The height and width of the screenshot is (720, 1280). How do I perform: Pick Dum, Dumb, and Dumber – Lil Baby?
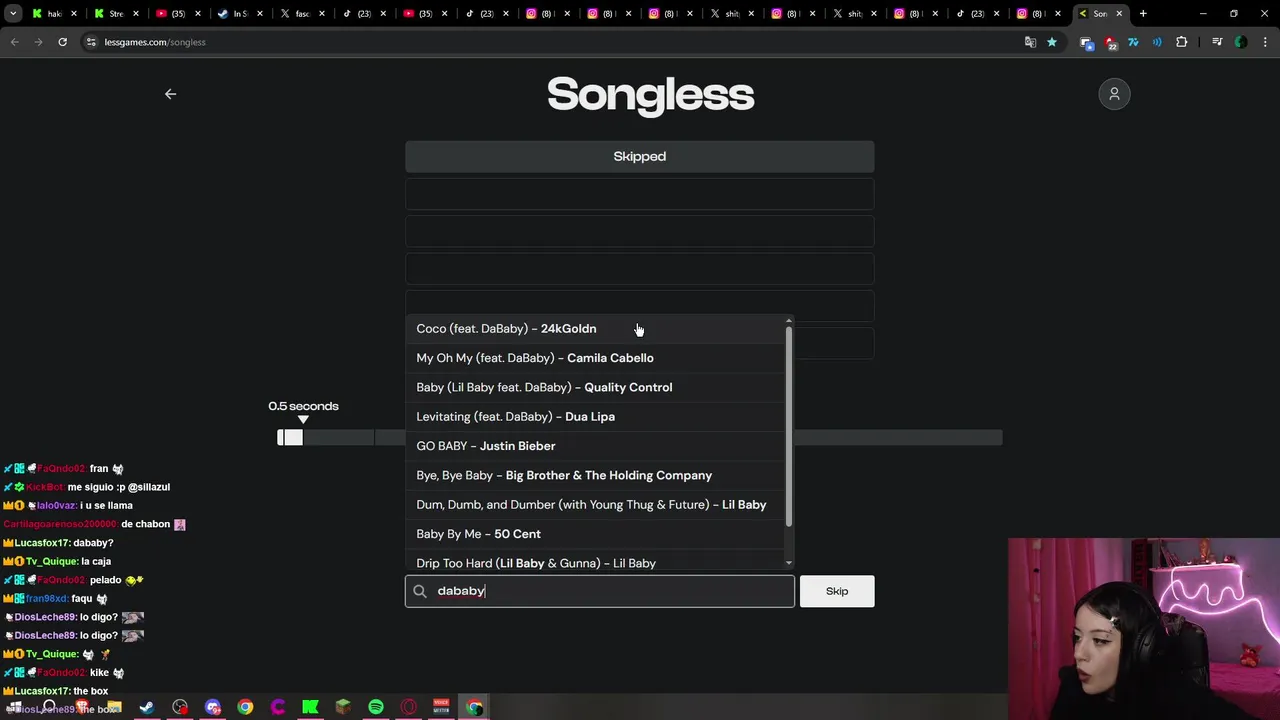[596, 504]
